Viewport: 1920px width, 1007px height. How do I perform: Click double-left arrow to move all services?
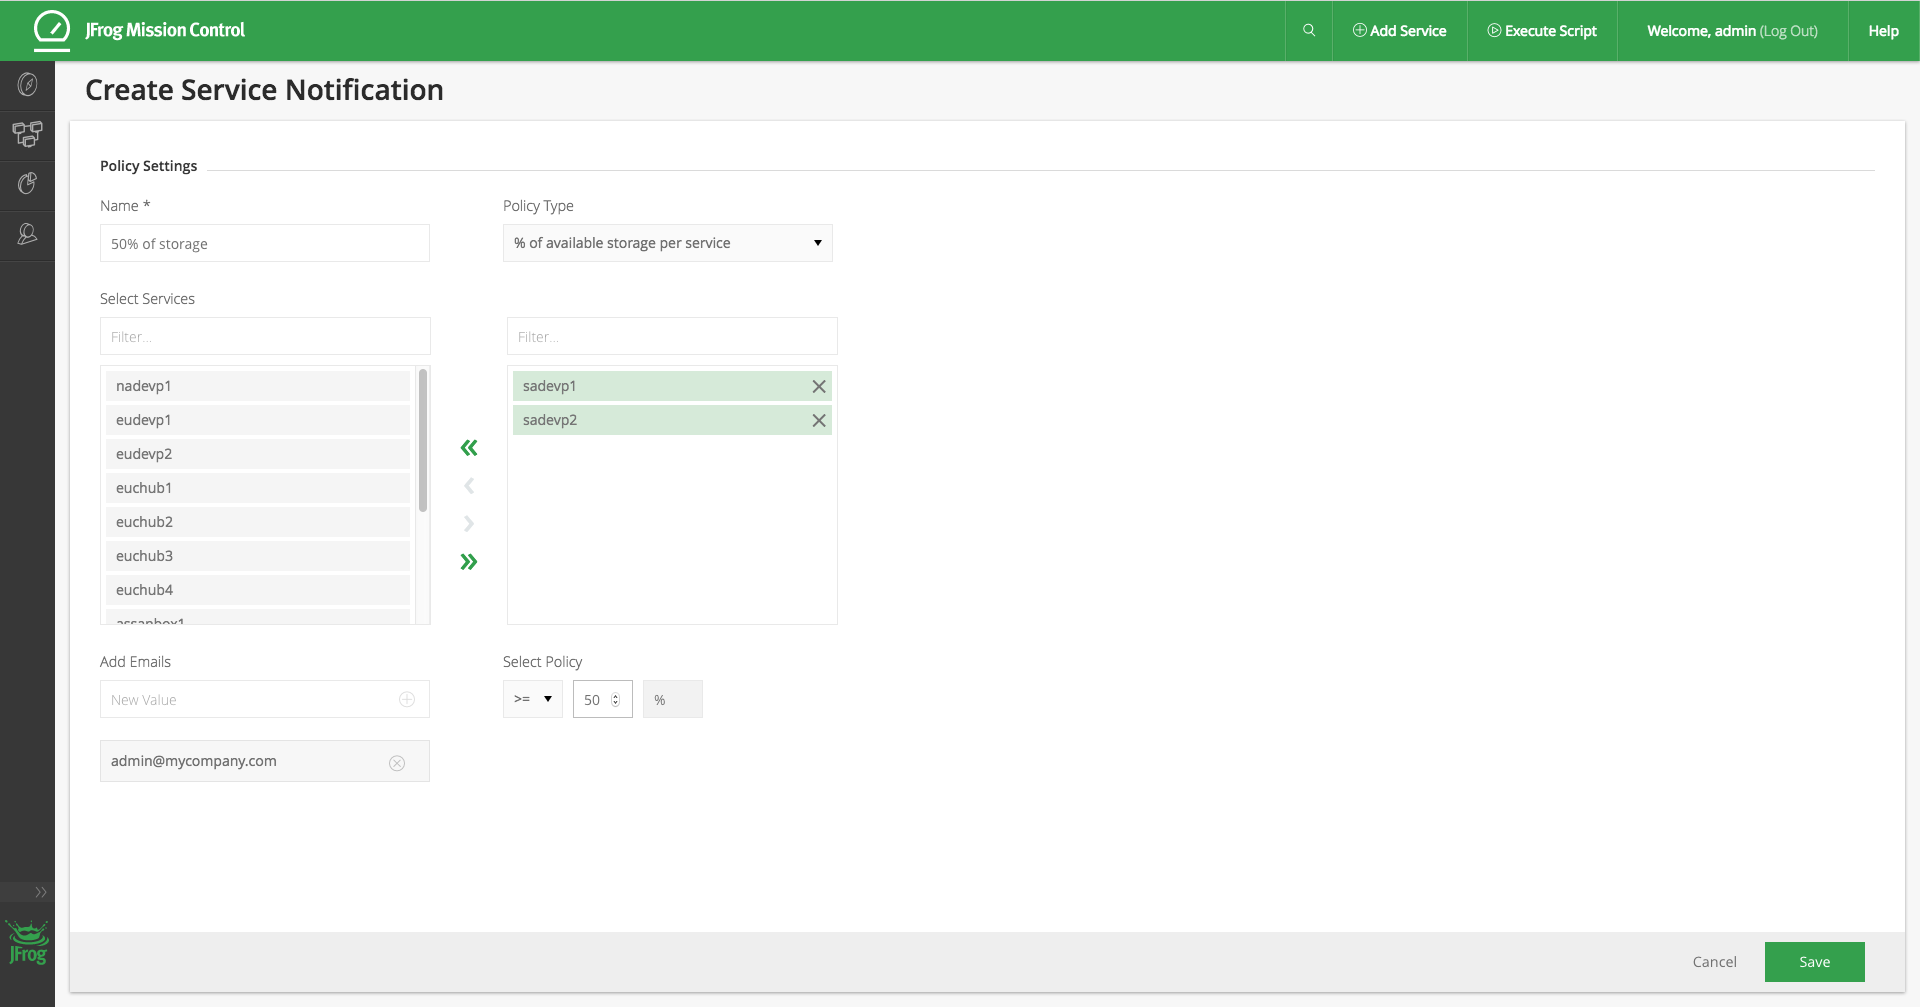(x=469, y=448)
